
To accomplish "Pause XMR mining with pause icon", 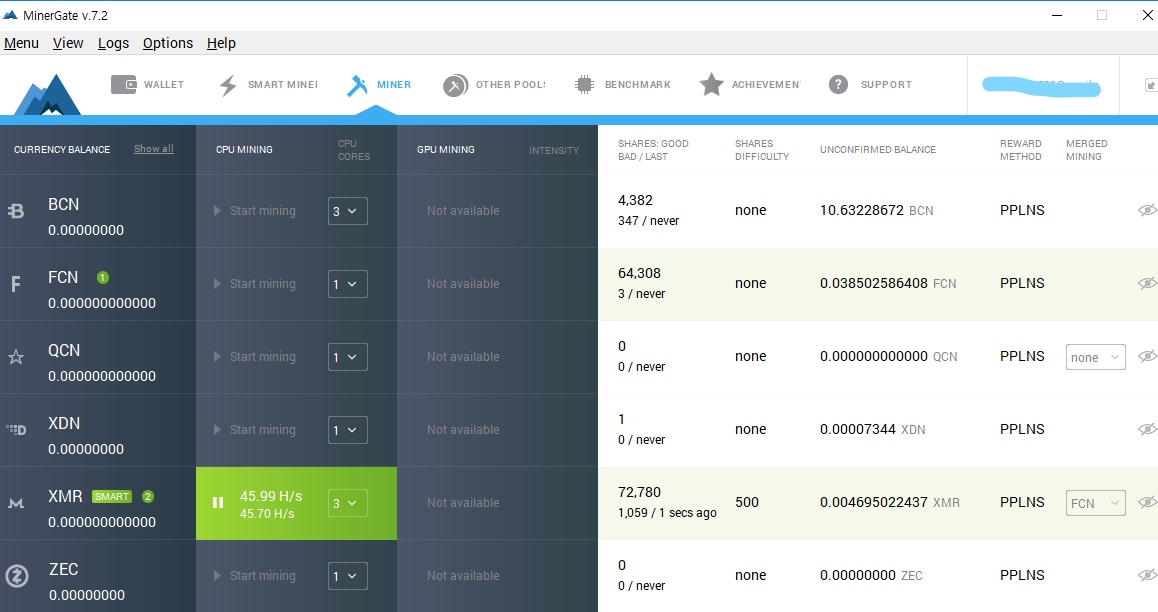I will coord(218,503).
